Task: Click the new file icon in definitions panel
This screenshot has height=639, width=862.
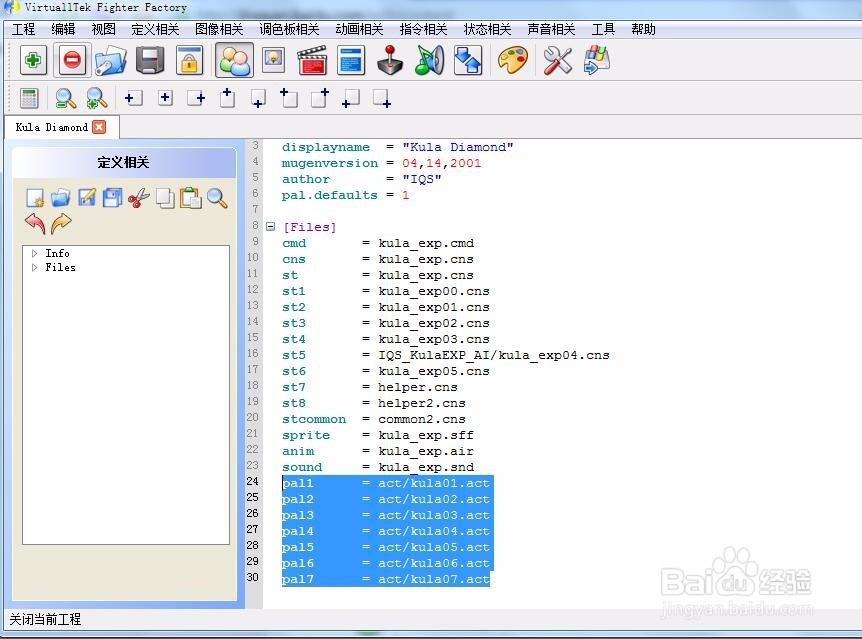Action: (35, 198)
